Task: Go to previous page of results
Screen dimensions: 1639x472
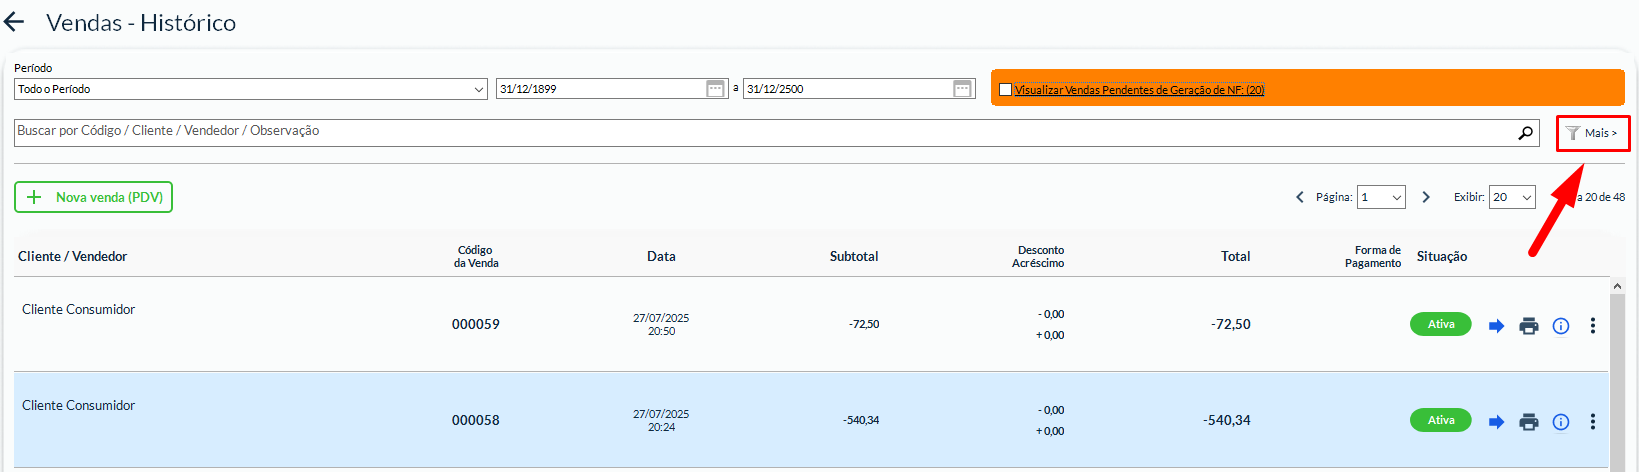Action: tap(1299, 197)
